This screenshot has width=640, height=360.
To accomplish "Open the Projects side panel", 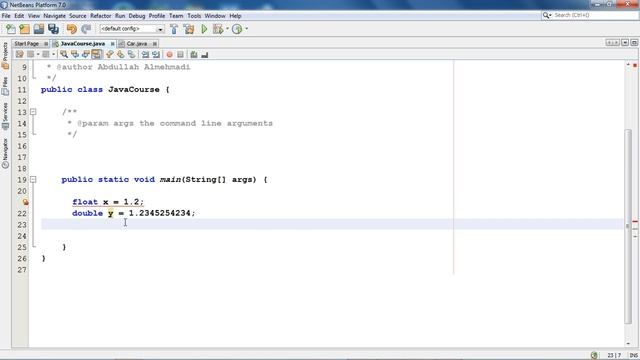I will (5, 56).
